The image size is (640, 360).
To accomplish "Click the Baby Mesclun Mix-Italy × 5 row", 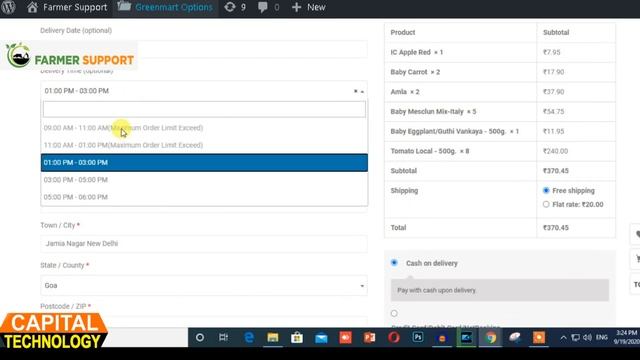I will pyautogui.click(x=500, y=111).
